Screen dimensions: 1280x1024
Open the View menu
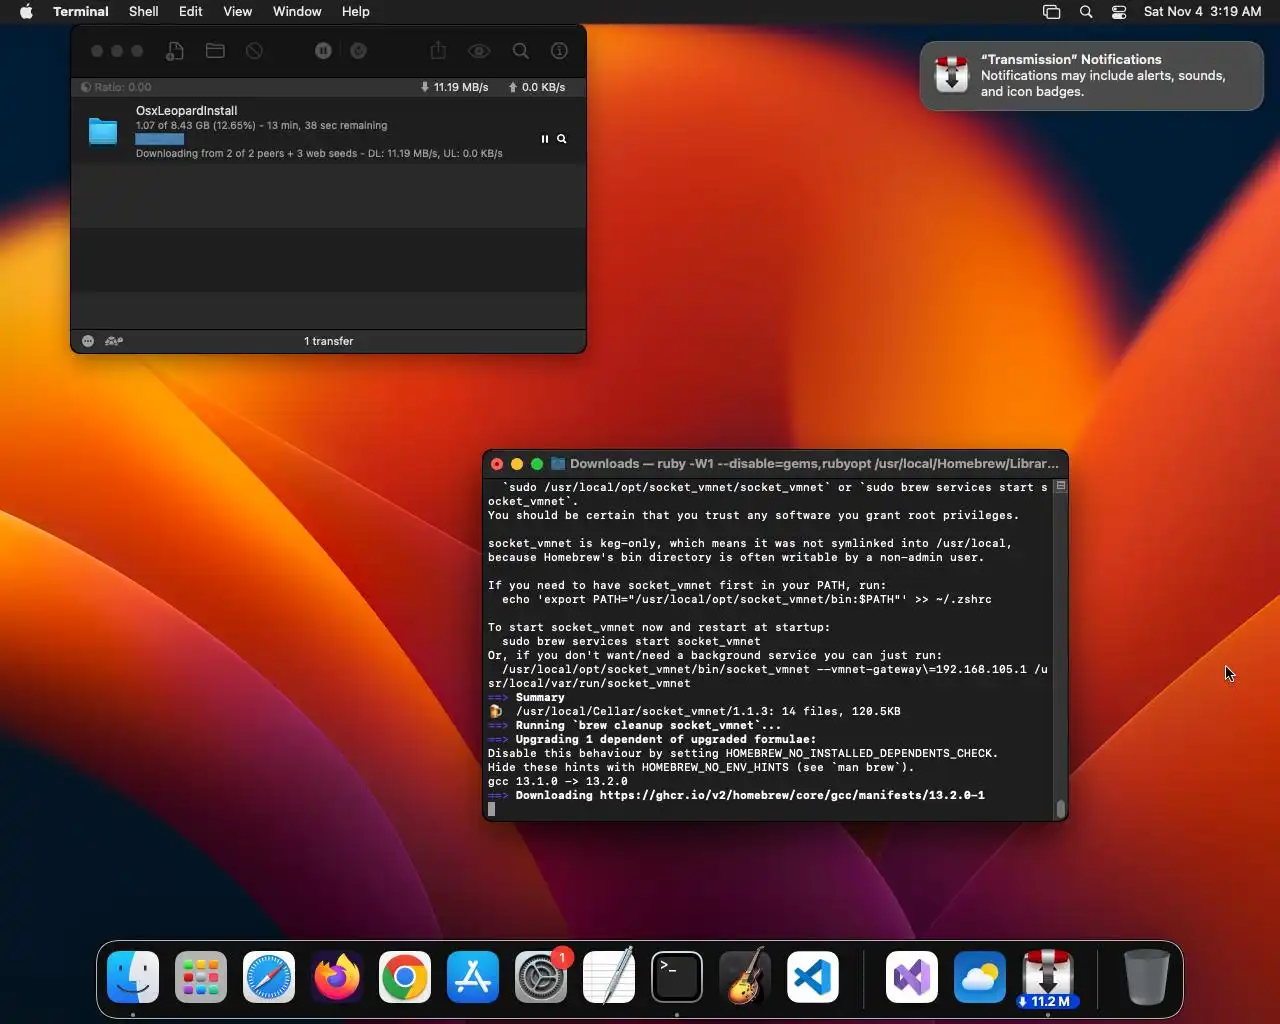click(237, 11)
